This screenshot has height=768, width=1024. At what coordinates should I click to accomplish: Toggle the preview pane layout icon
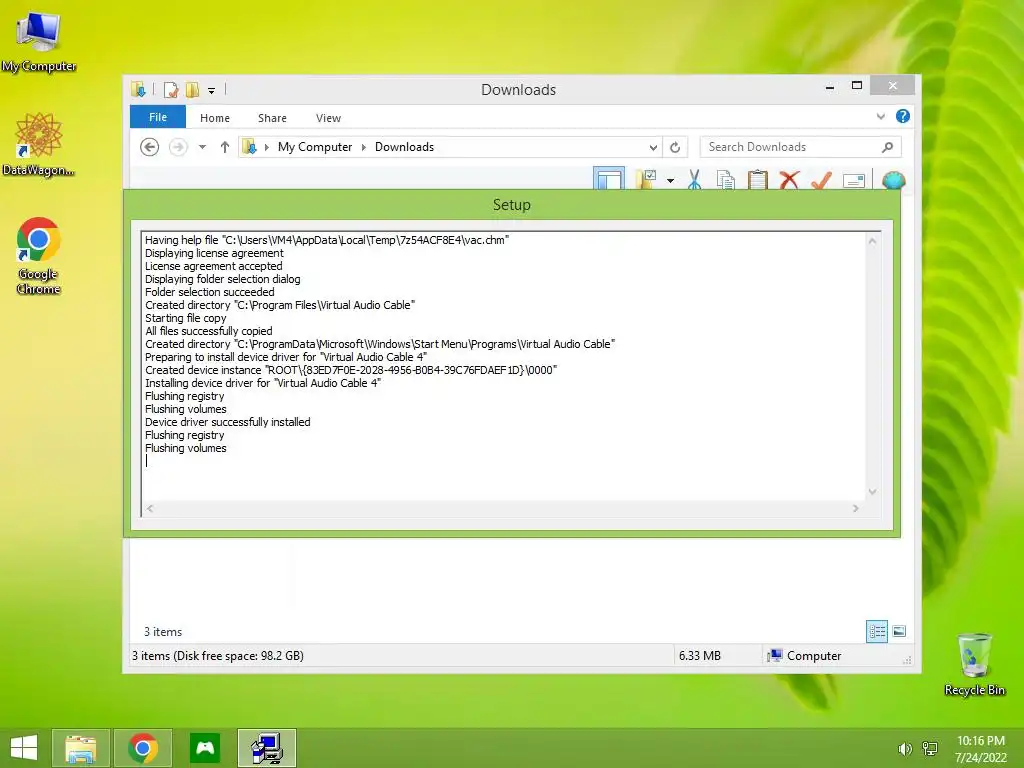(609, 178)
